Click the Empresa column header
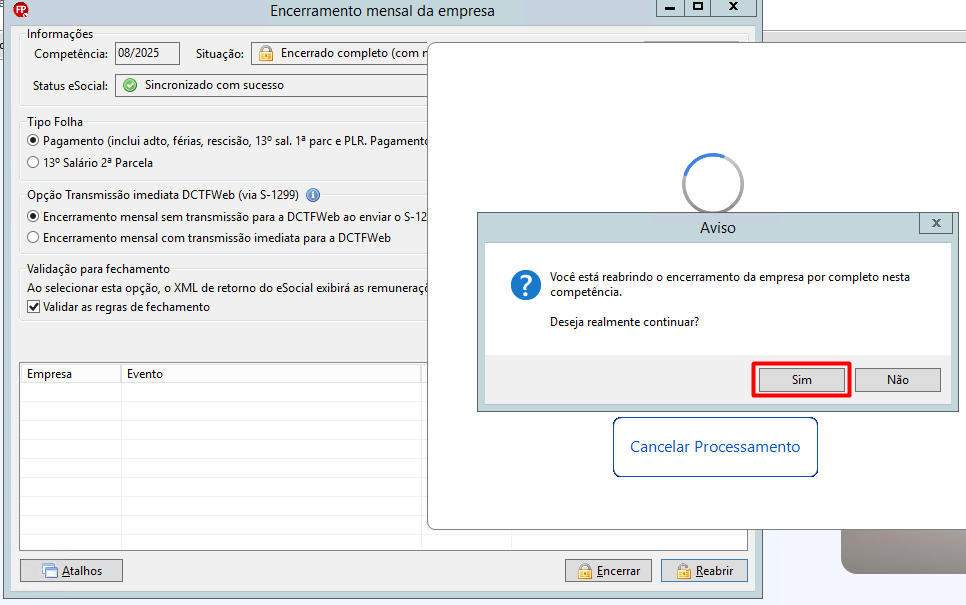The width and height of the screenshot is (966, 605). tap(71, 374)
